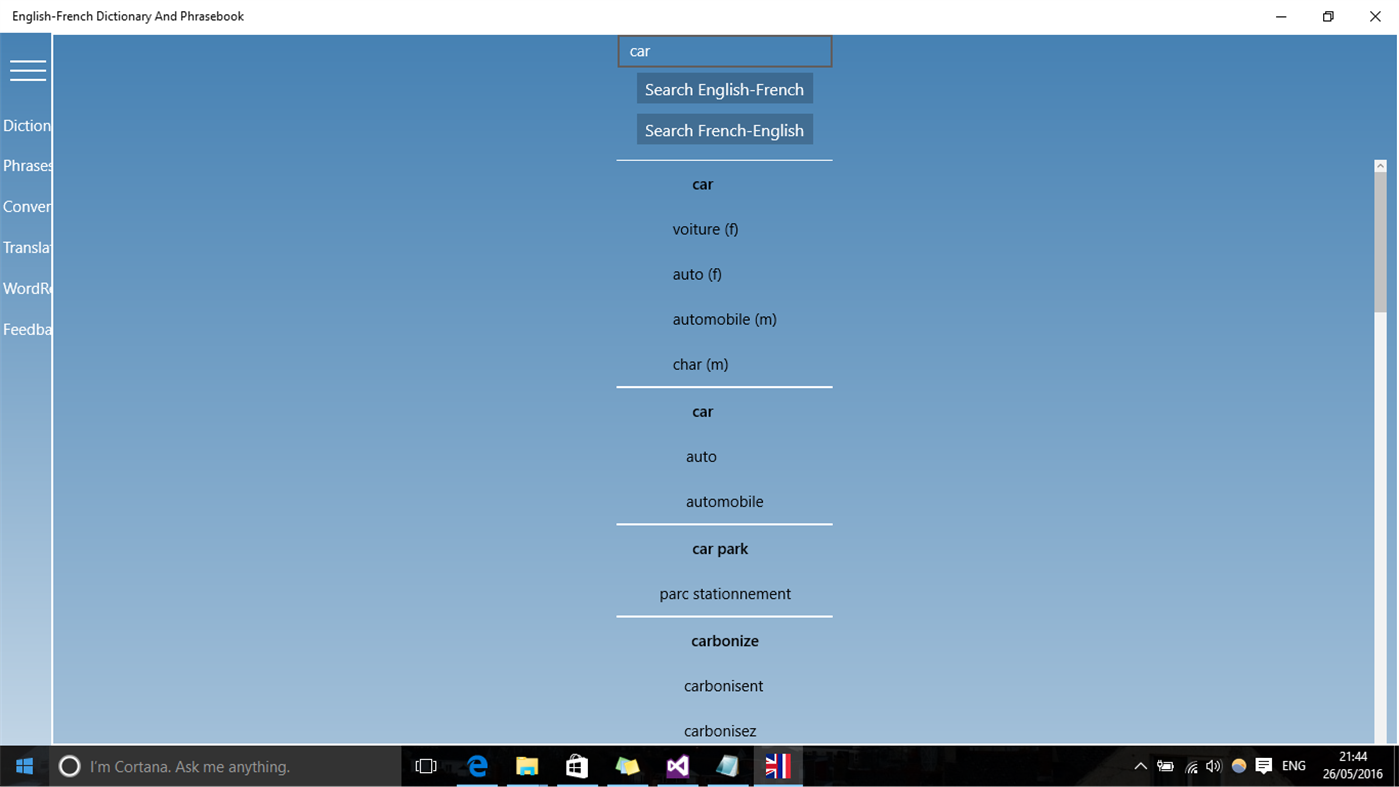This screenshot has width=1399, height=787.
Task: Click the dictionary app's flag icon in taskbar
Action: click(778, 765)
